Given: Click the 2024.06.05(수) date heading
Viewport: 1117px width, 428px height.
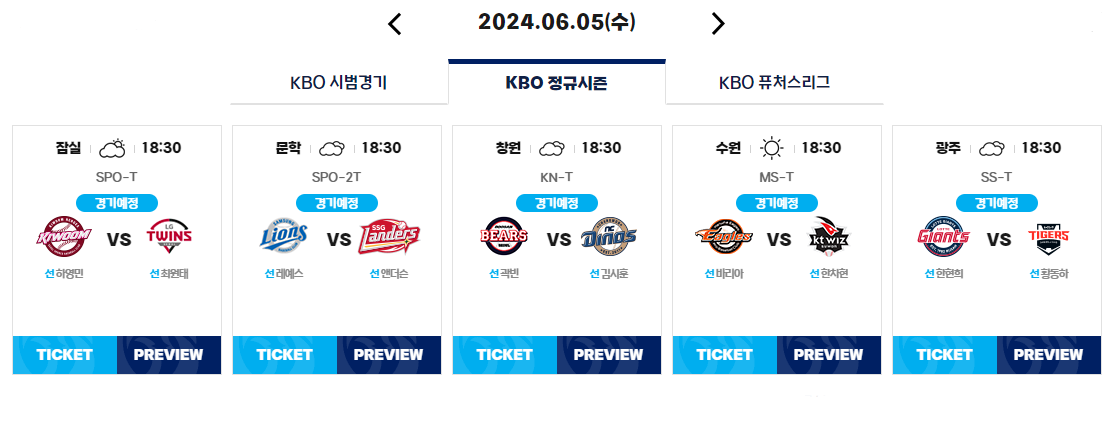Looking at the screenshot, I should (557, 22).
